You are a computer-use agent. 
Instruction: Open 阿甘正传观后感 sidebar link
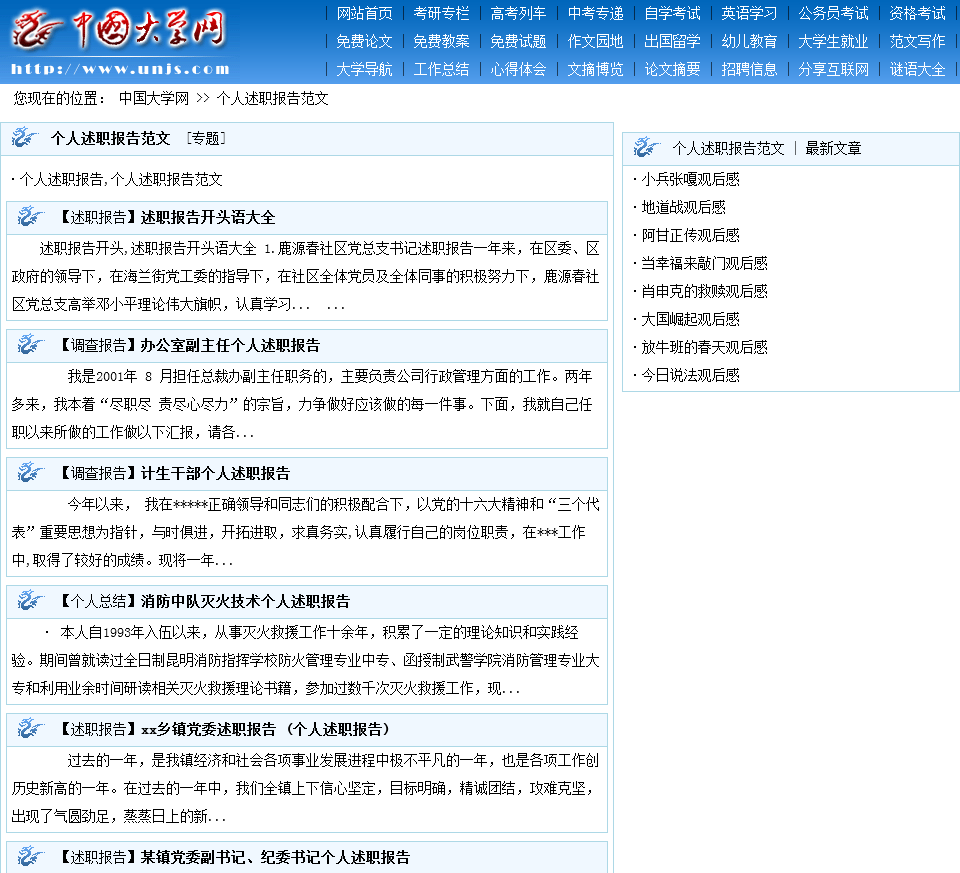click(691, 236)
